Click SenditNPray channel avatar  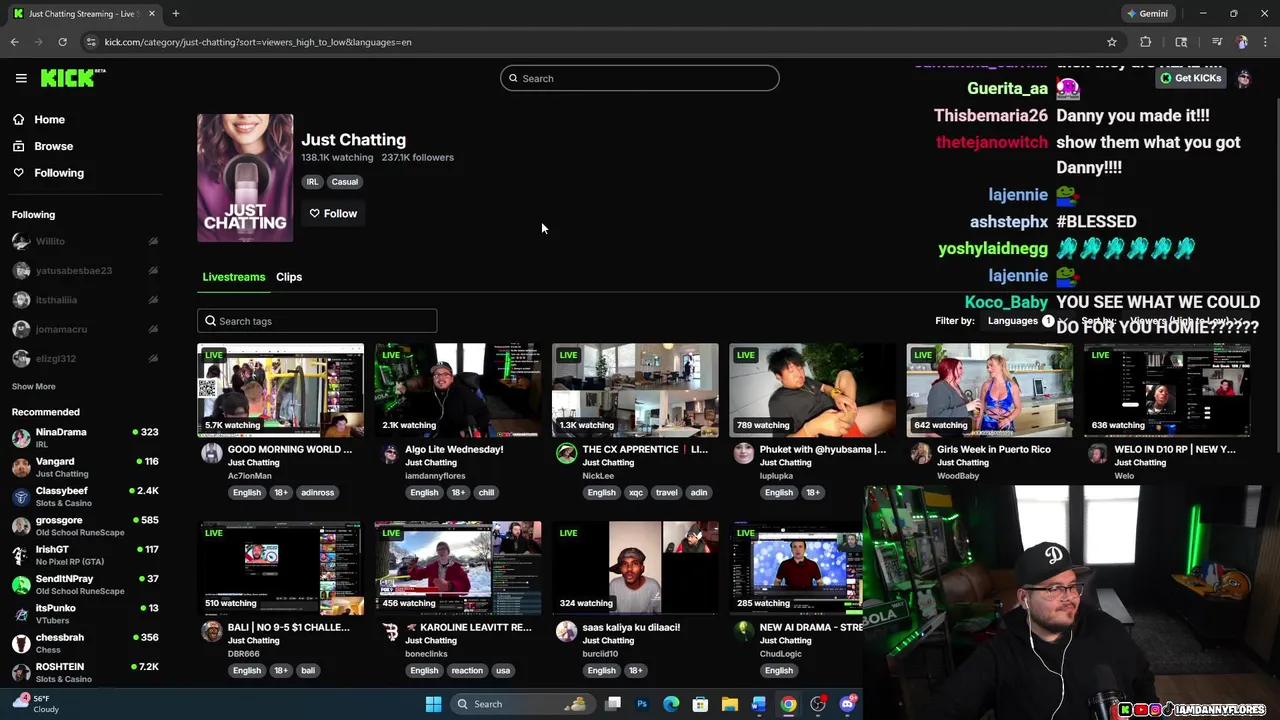21,584
